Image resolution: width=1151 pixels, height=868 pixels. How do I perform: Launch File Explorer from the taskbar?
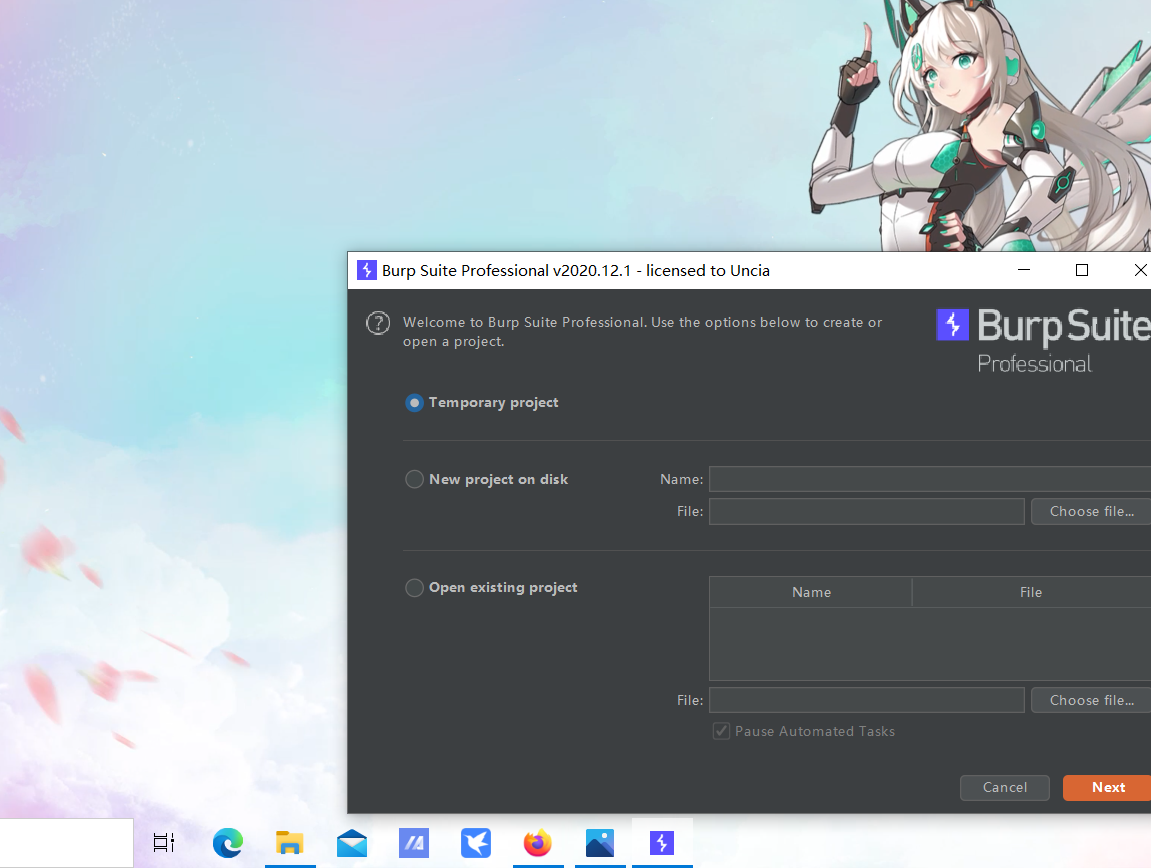tap(290, 843)
